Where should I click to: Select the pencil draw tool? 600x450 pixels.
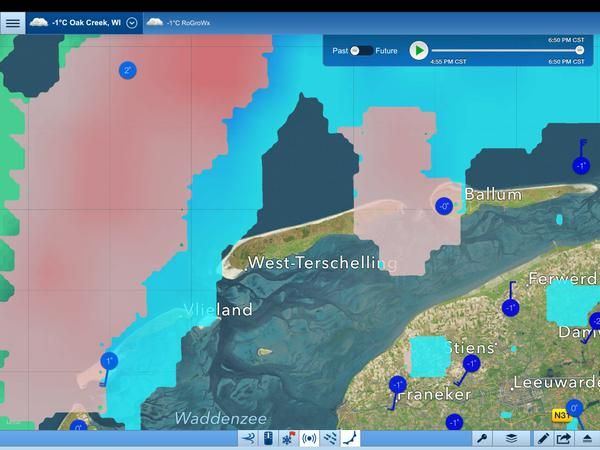pos(543,439)
